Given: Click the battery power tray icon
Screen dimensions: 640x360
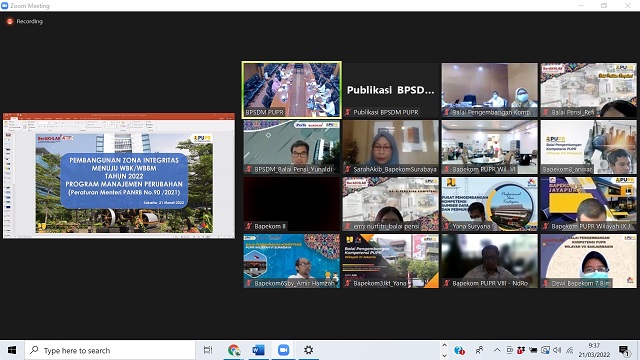Looking at the screenshot, I should click(x=533, y=350).
